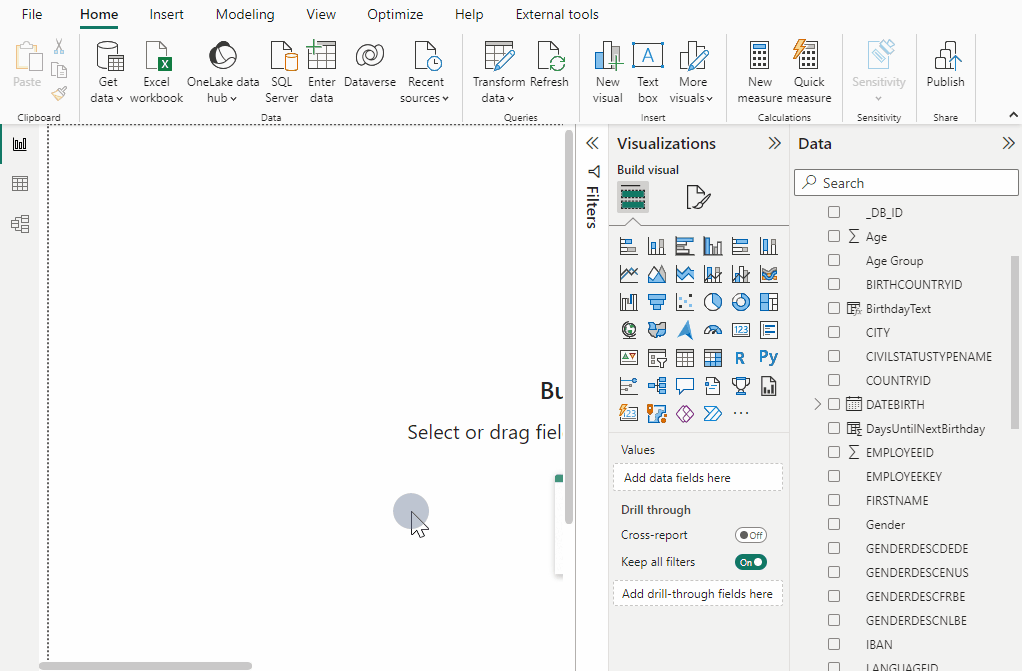The width and height of the screenshot is (1022, 671).
Task: Switch to Table view in left sidebar
Action: pos(20,184)
